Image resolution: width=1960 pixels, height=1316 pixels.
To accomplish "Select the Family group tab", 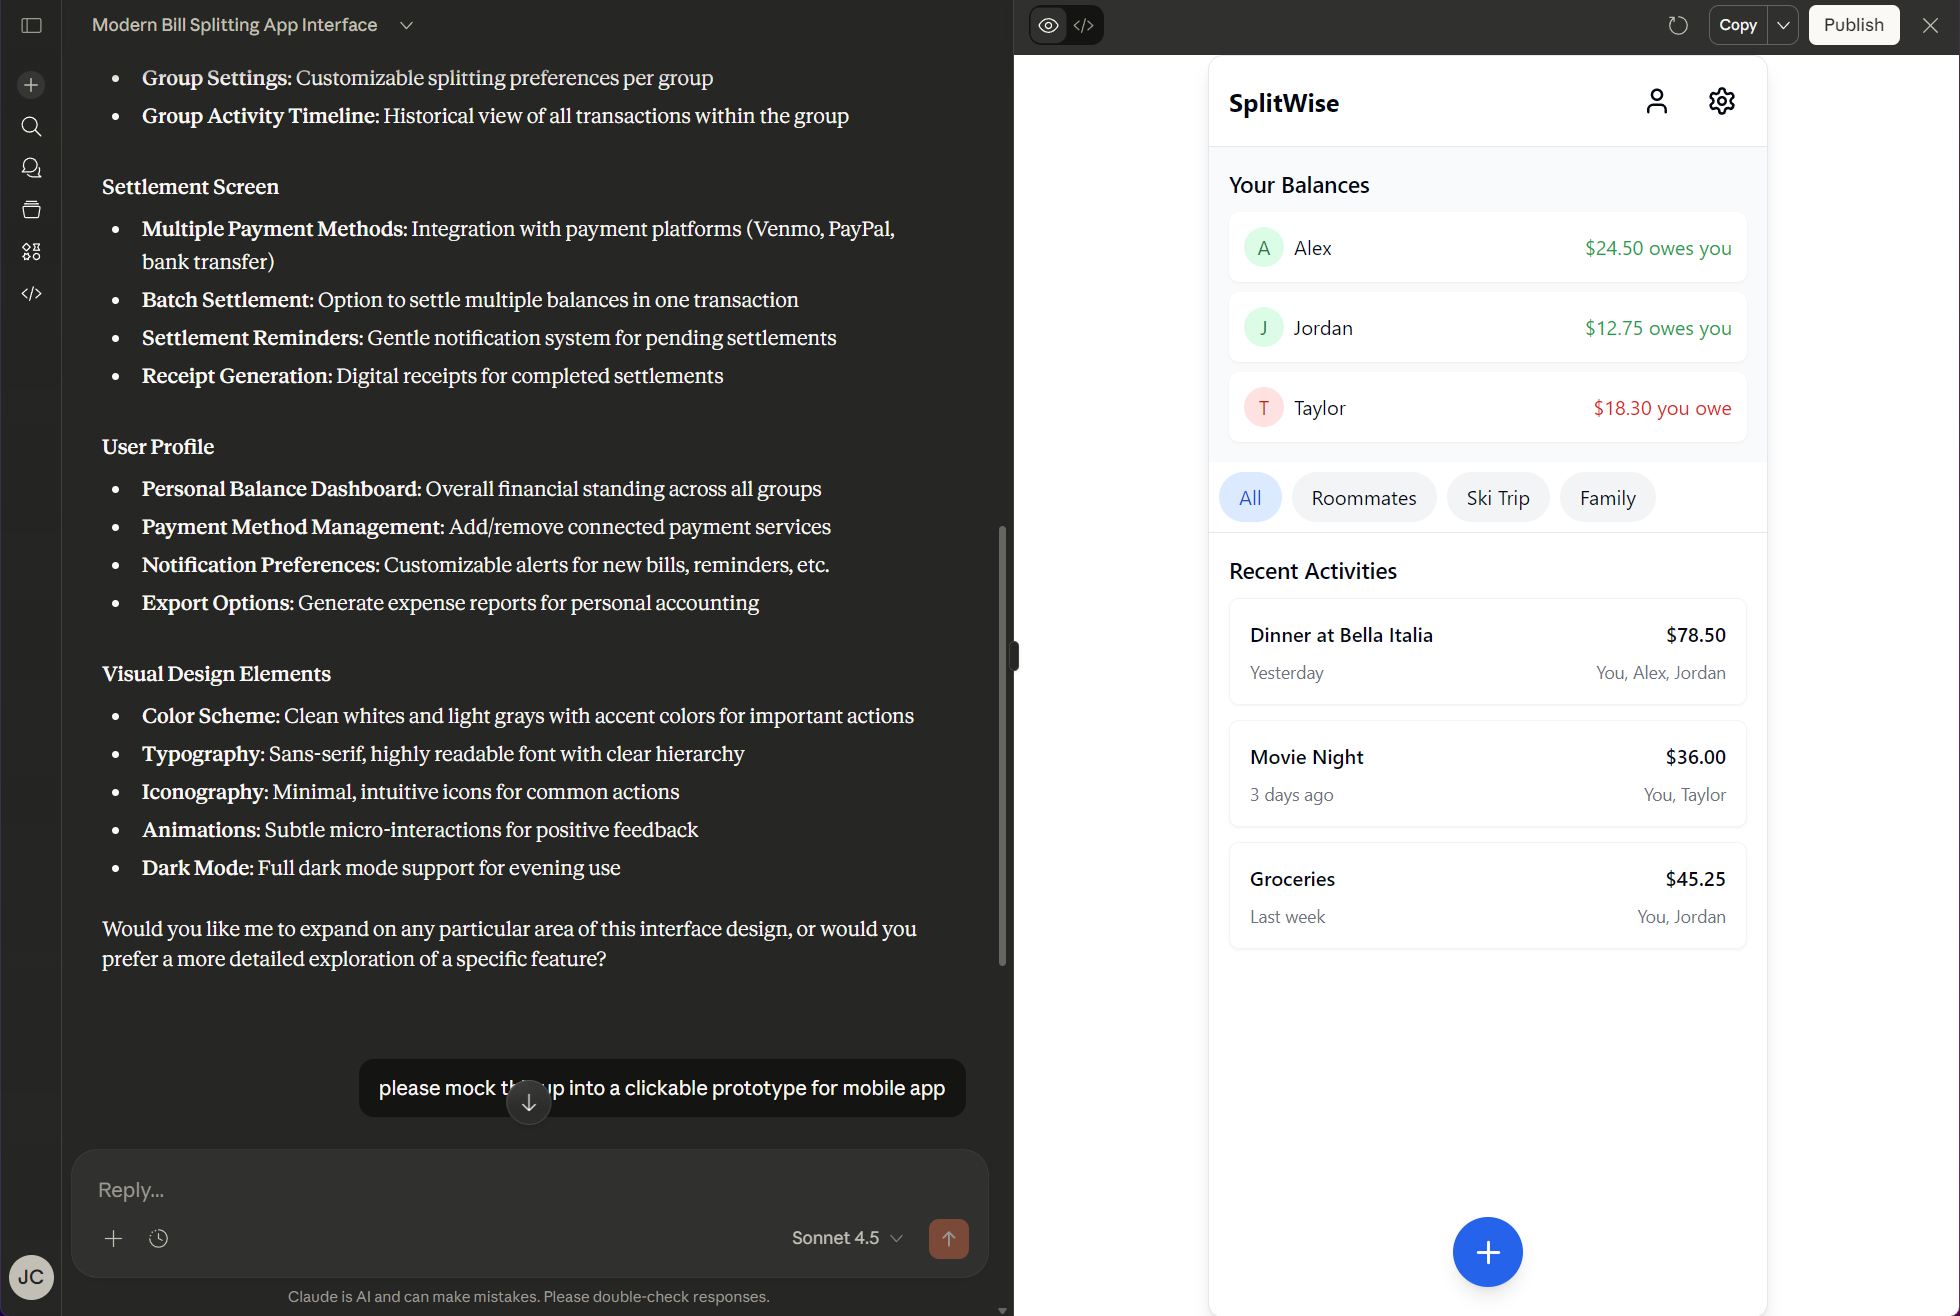I will (1607, 498).
